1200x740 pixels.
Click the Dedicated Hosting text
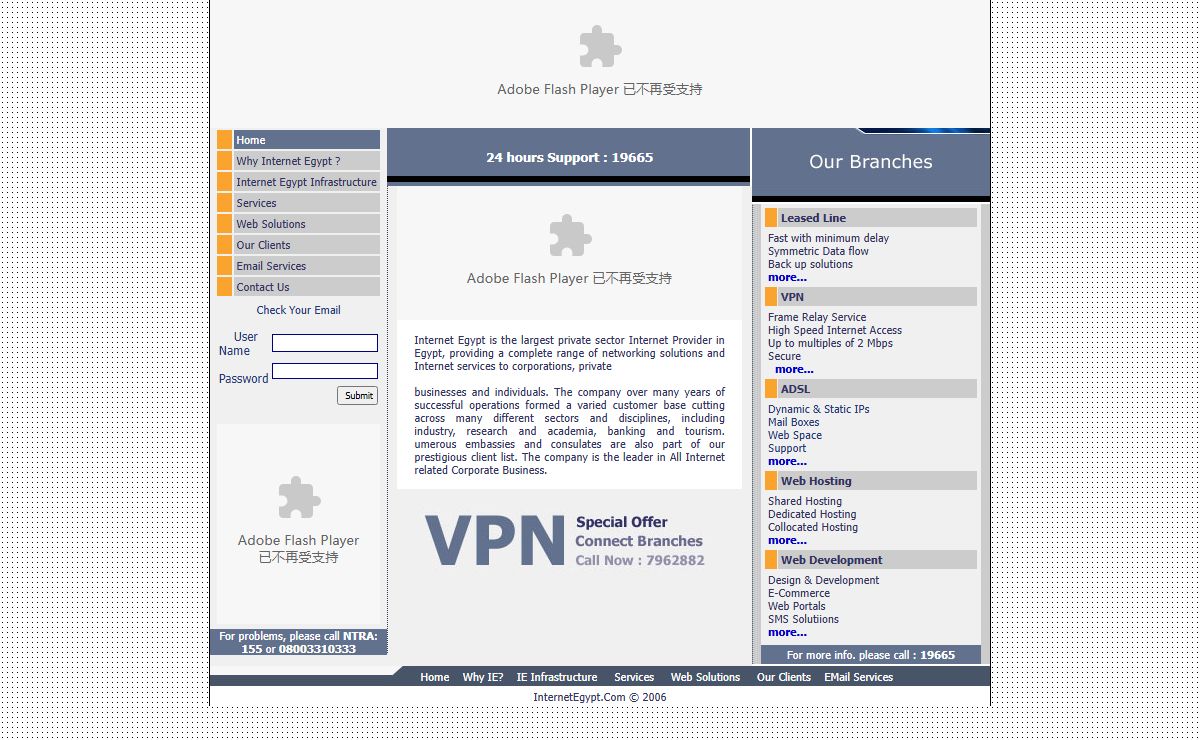point(812,514)
